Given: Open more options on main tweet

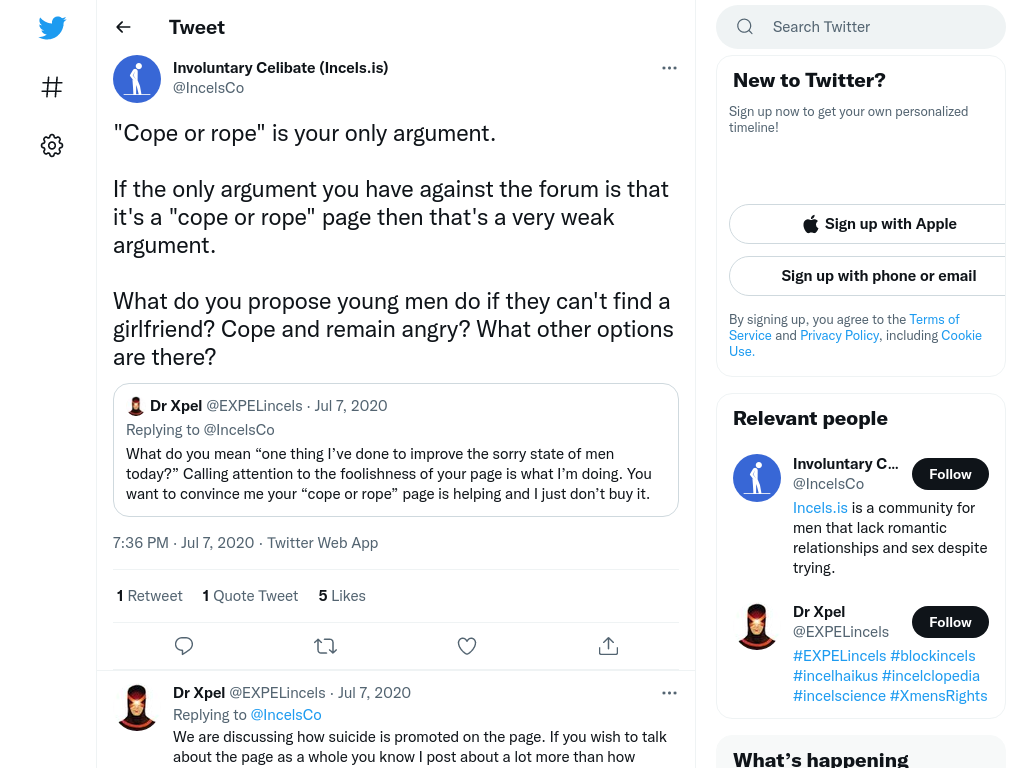Looking at the screenshot, I should coord(669,68).
